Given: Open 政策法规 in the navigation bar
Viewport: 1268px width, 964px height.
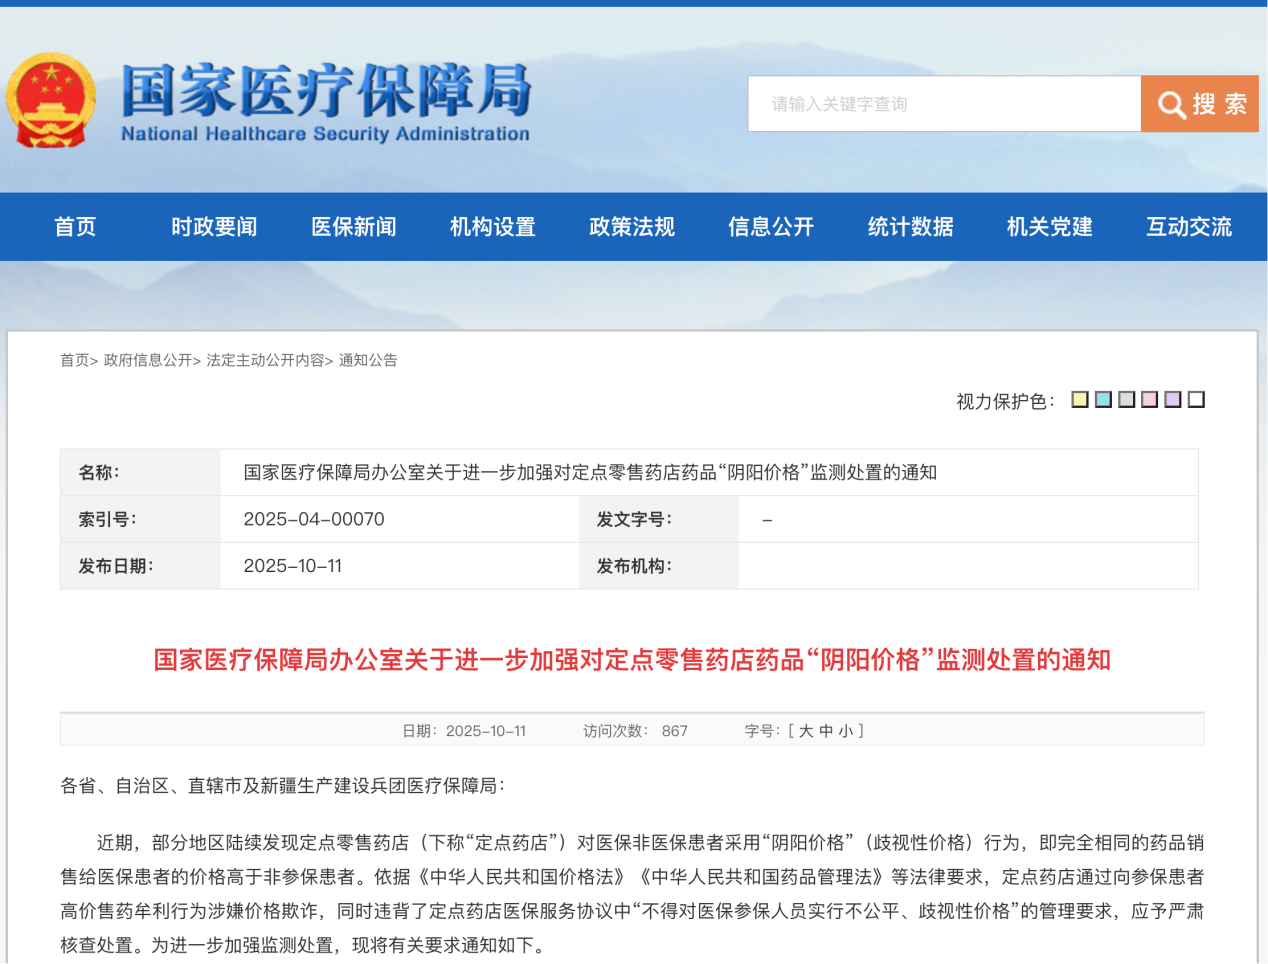Looking at the screenshot, I should coord(632,227).
